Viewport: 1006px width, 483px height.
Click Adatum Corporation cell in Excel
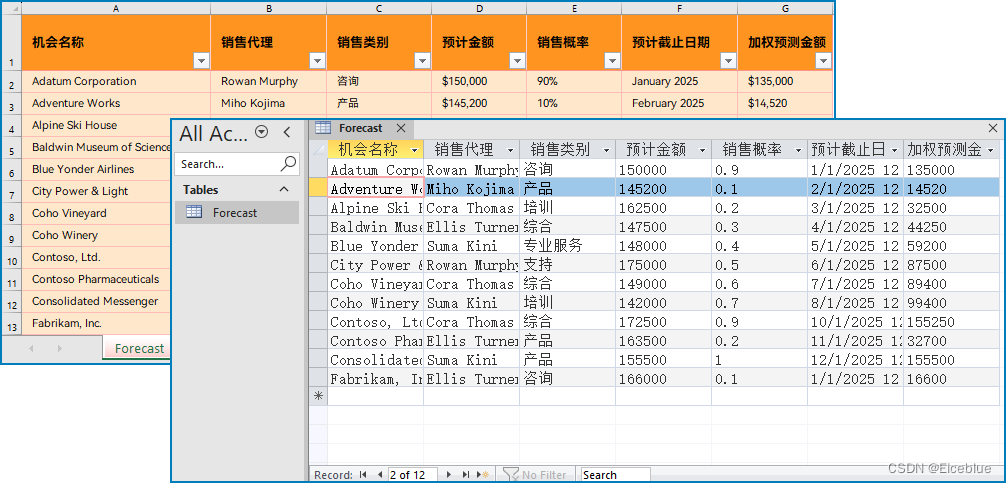pyautogui.click(x=116, y=81)
